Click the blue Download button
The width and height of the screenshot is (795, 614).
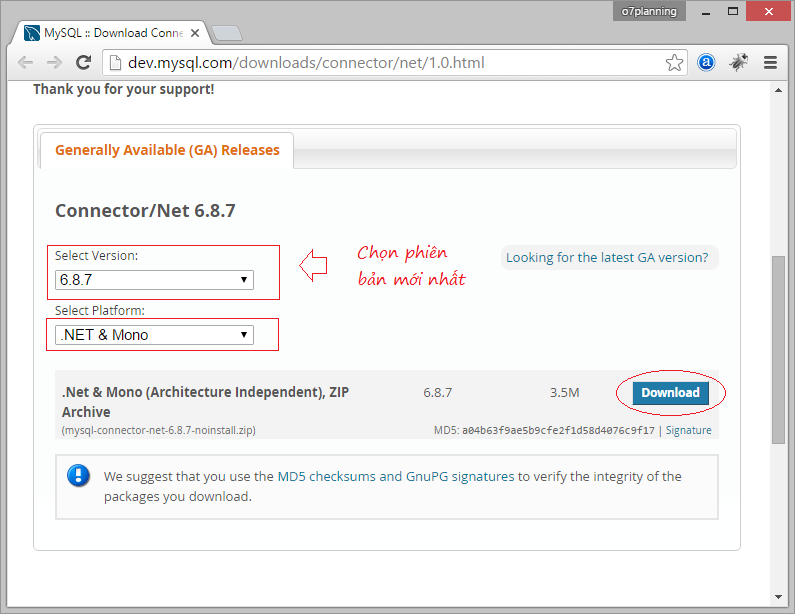pos(670,393)
